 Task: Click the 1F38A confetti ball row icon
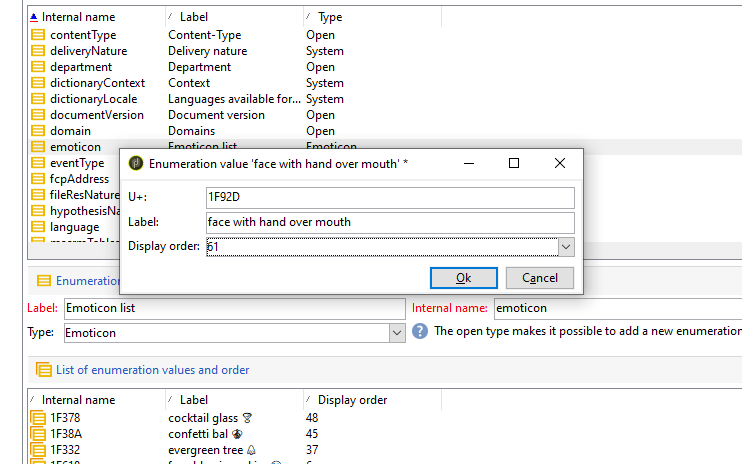coord(38,434)
